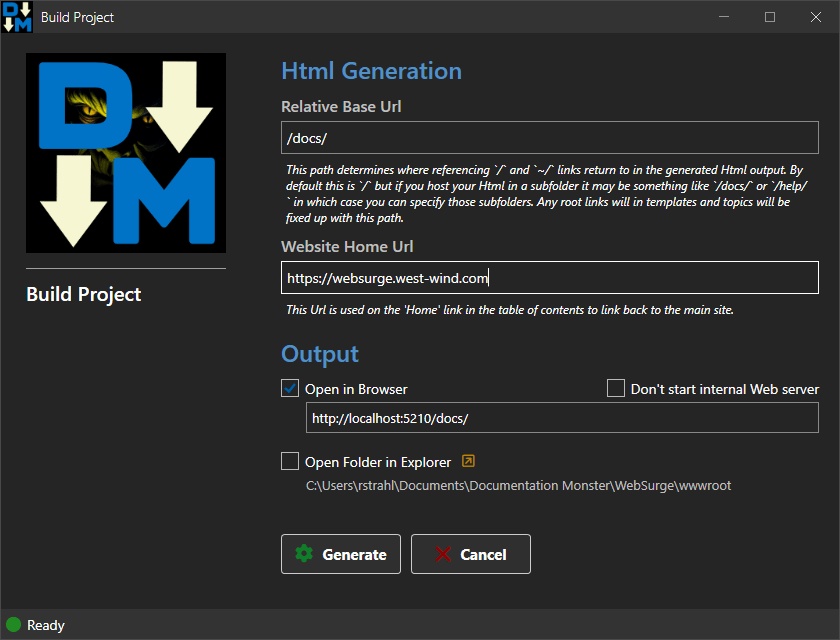Click the large Documentation Monster logo image

[126, 153]
